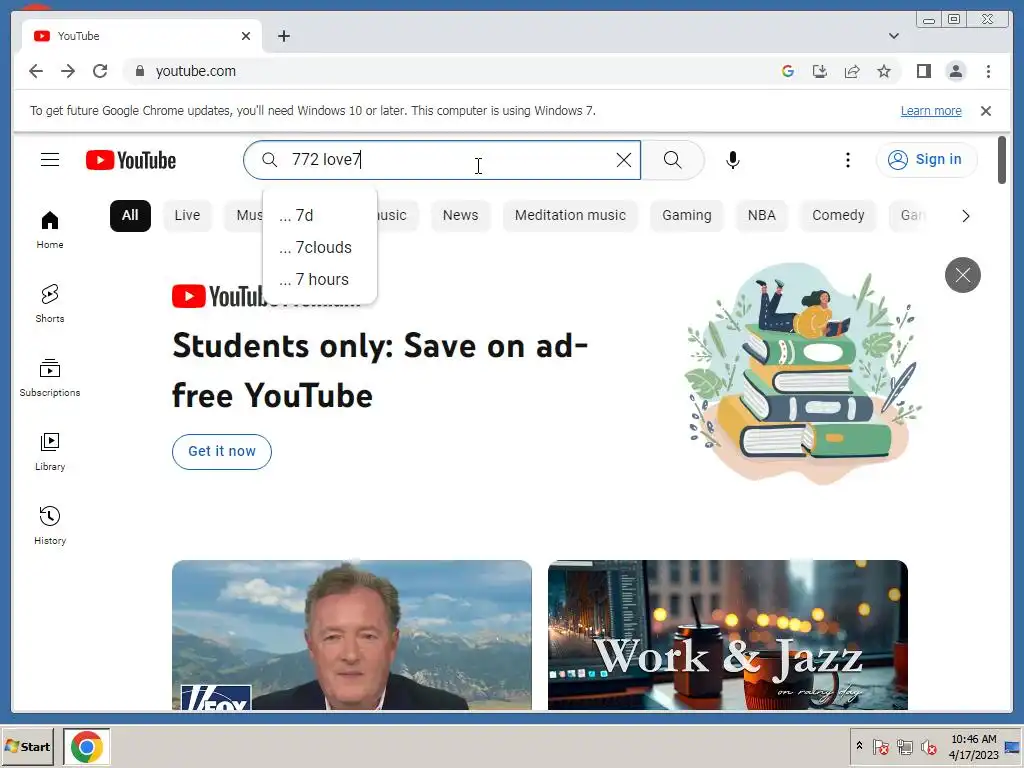View site information lock icon
1024x768 pixels.
[139, 71]
